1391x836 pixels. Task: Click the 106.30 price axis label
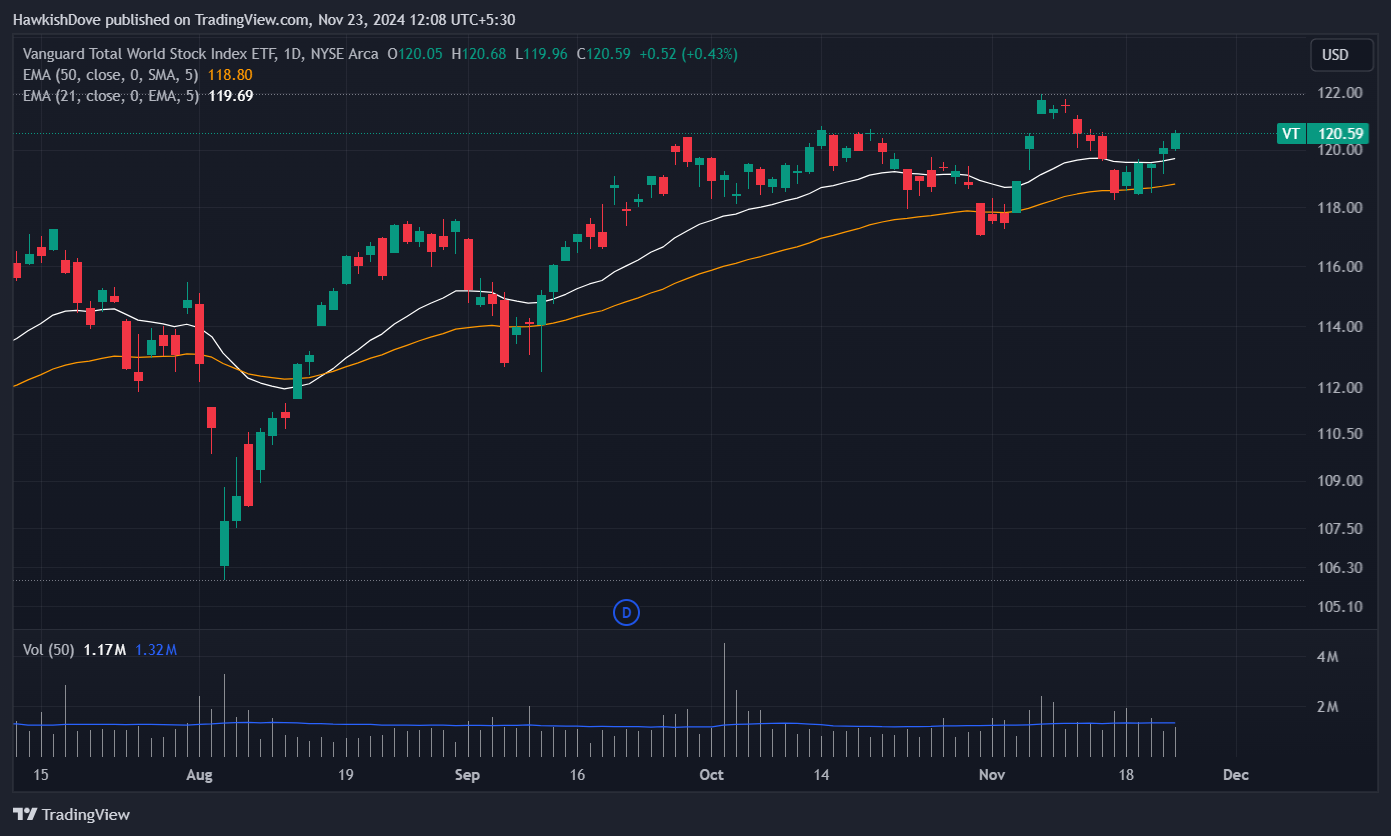coord(1340,568)
